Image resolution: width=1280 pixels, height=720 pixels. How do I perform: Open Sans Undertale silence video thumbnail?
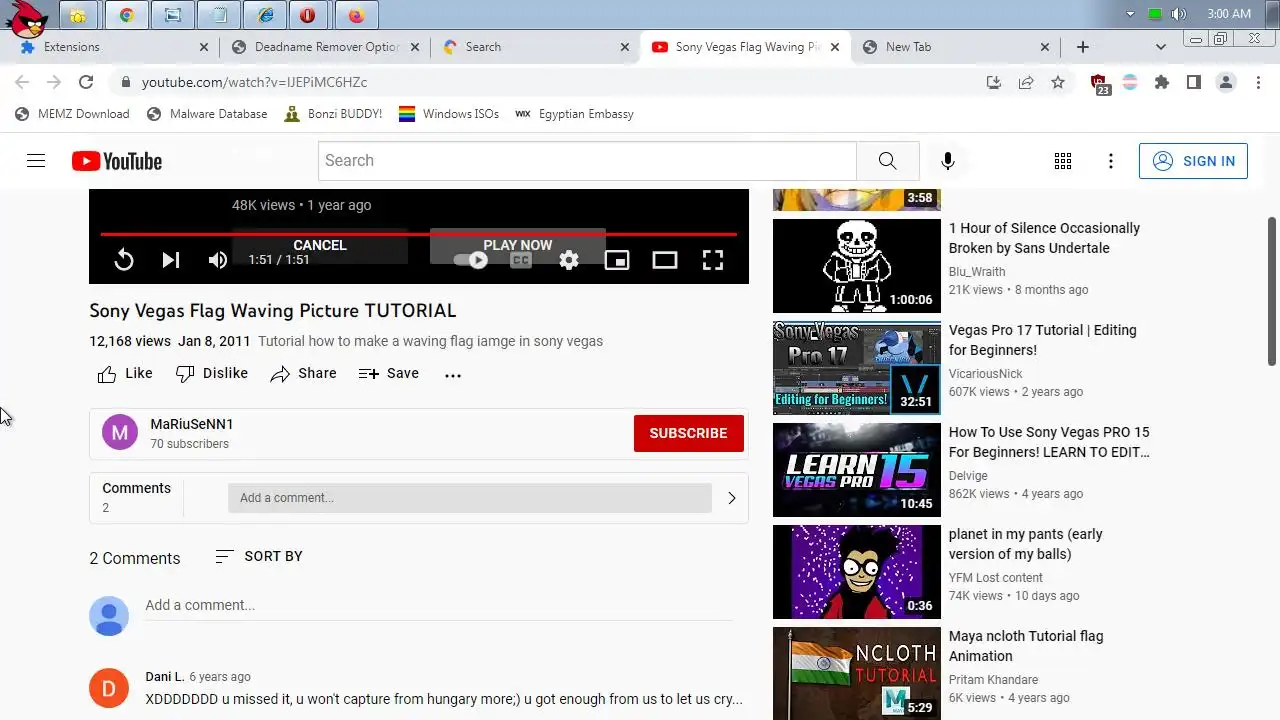857,266
